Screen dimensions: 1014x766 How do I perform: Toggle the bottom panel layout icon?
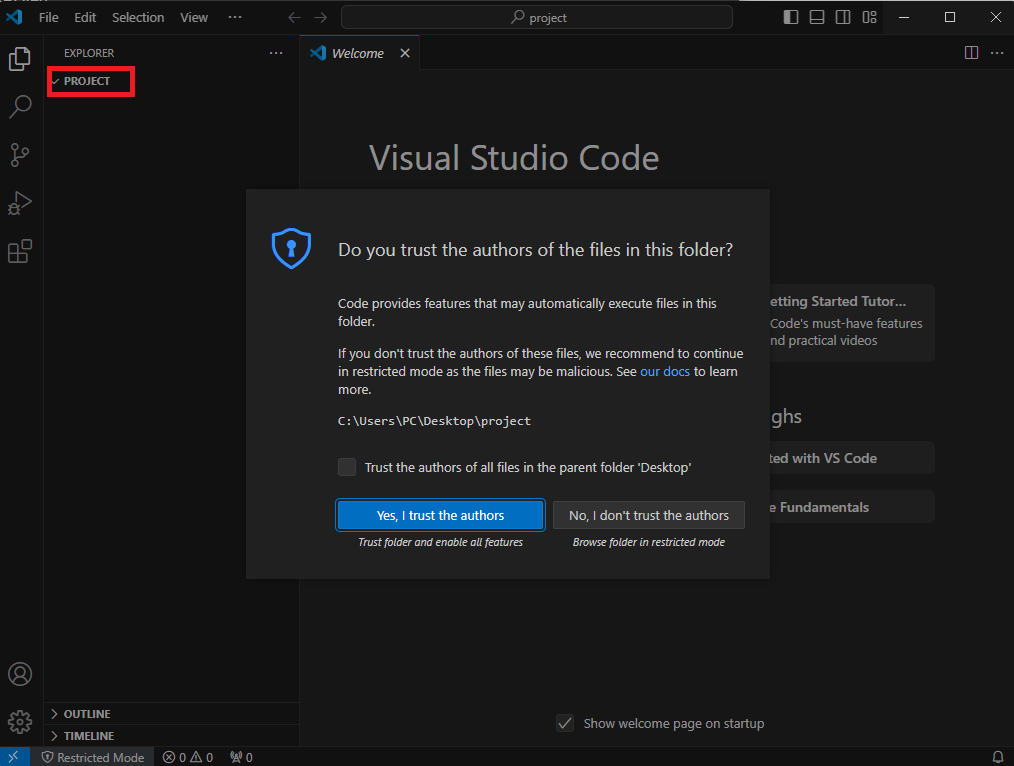coord(817,17)
